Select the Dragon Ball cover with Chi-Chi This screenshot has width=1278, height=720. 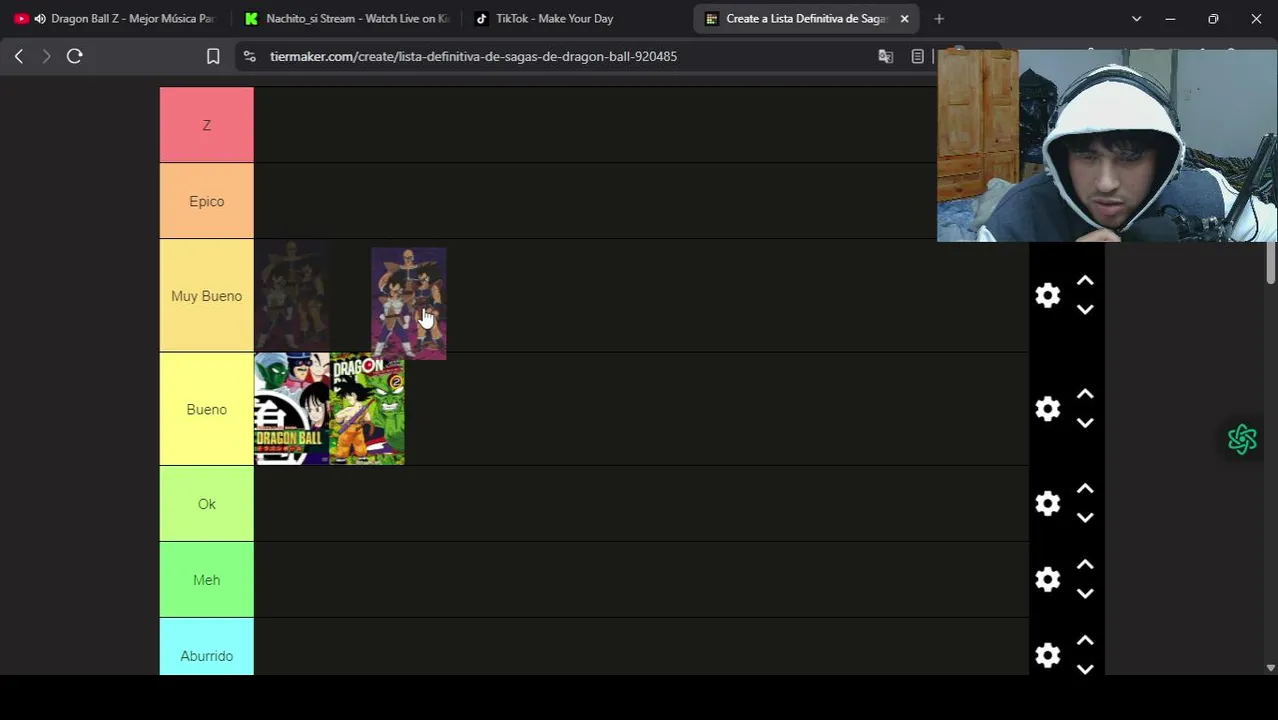point(292,409)
